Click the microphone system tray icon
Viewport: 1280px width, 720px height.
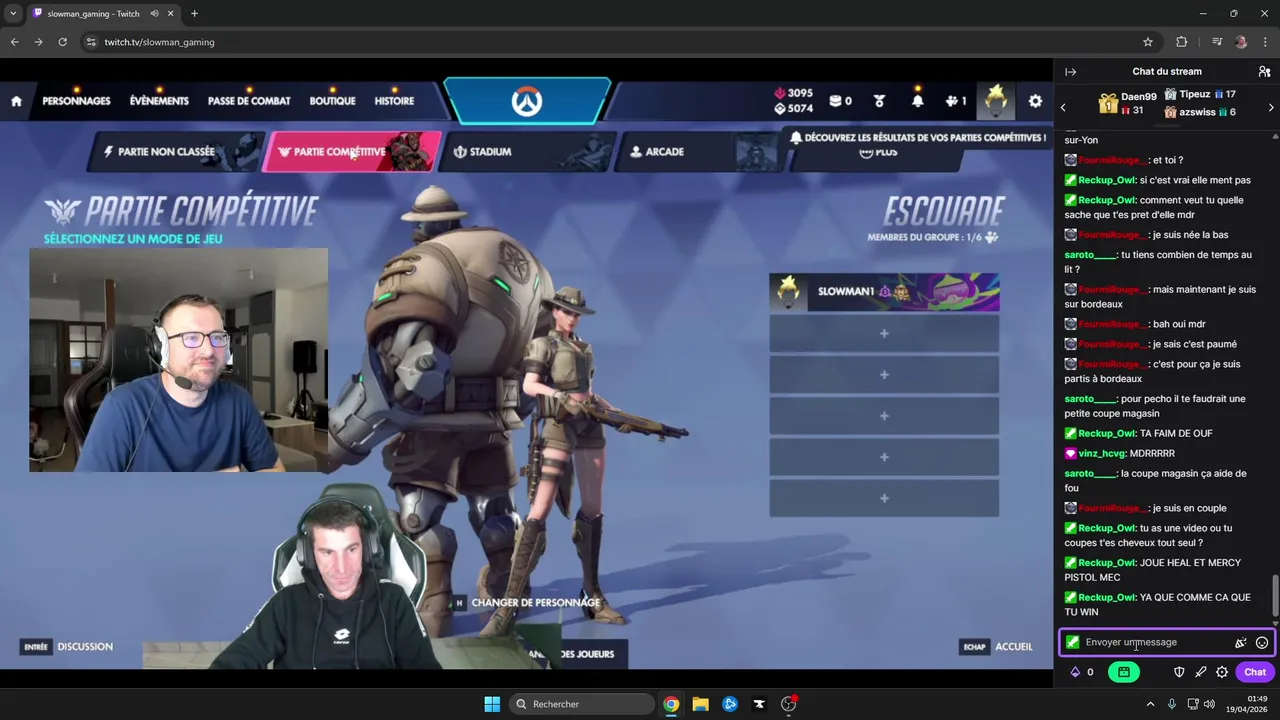point(1172,704)
